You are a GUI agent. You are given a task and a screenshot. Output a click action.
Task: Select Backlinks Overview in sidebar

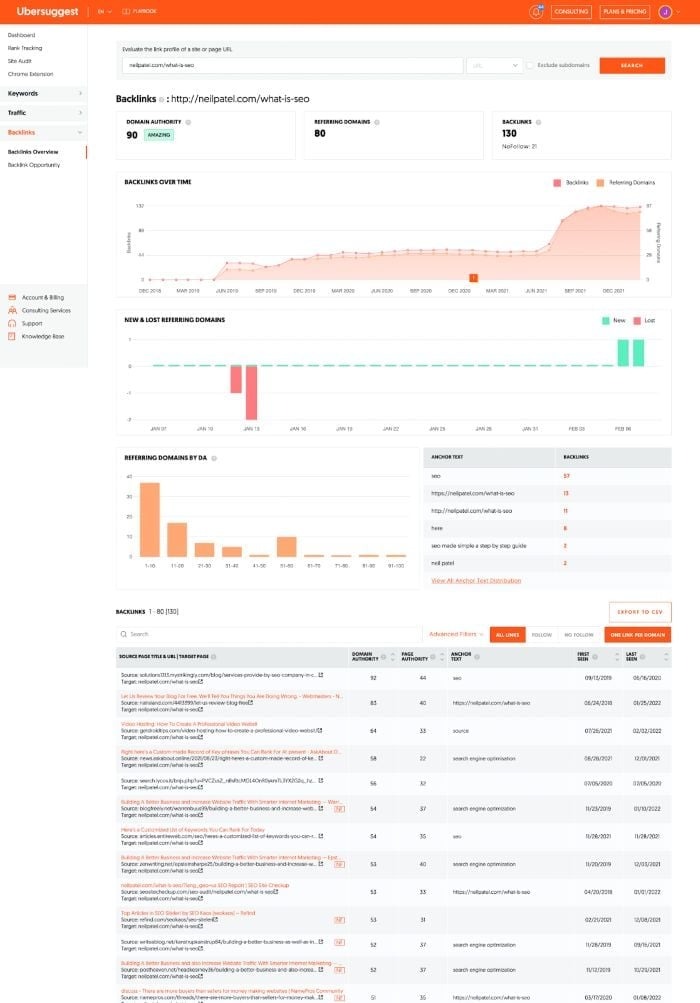pos(33,152)
